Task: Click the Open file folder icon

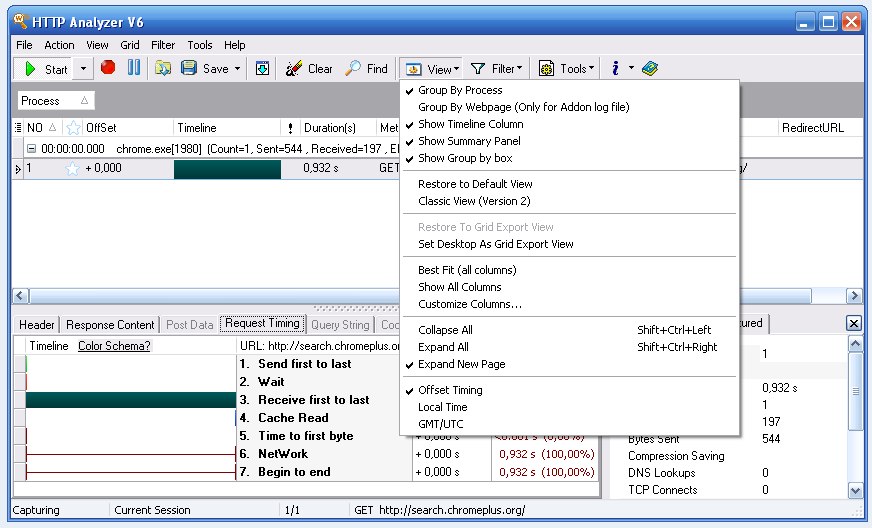Action: (x=163, y=68)
